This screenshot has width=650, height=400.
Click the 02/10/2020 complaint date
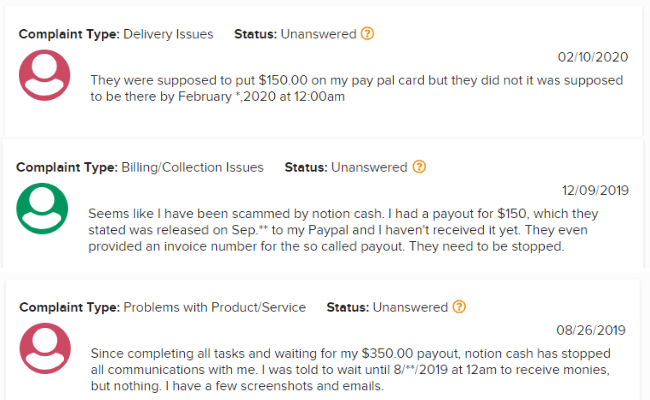(x=593, y=57)
